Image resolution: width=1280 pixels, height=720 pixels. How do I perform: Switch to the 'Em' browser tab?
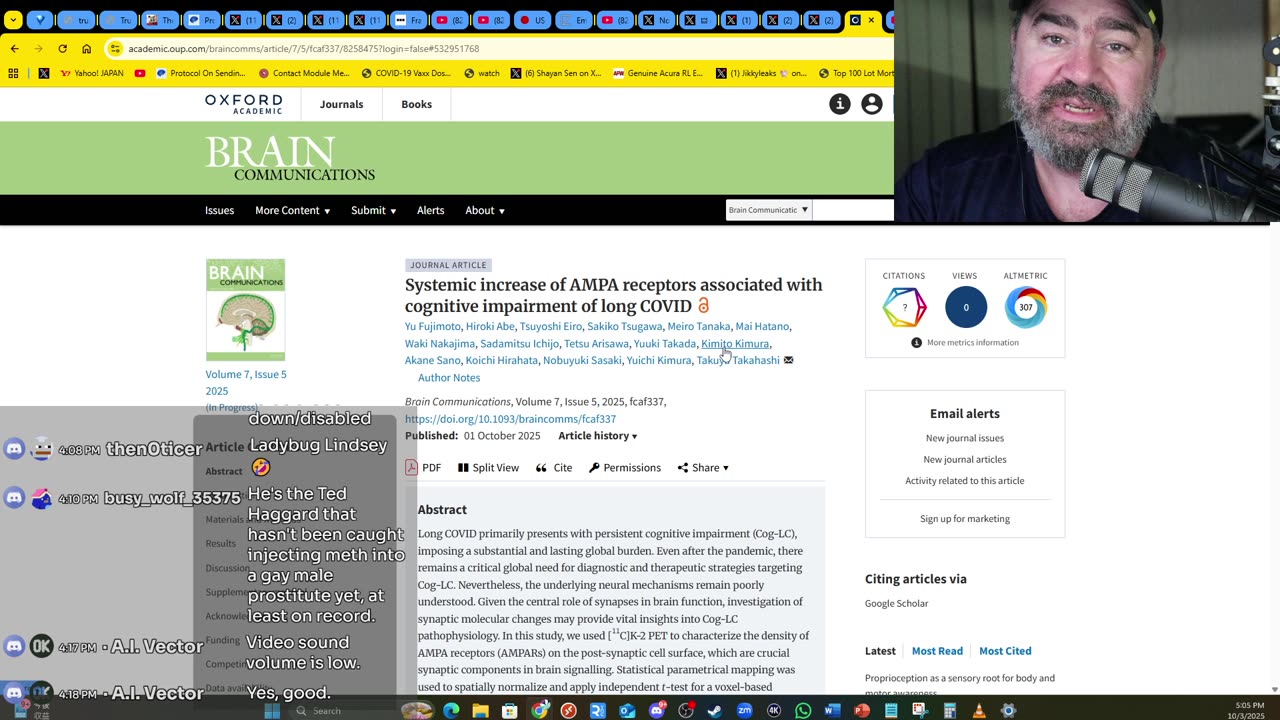tap(572, 20)
